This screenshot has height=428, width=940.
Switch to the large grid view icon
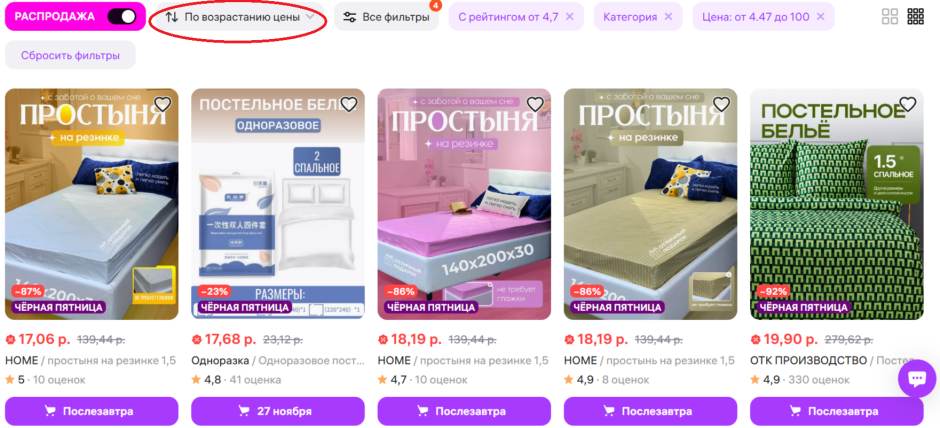(890, 17)
